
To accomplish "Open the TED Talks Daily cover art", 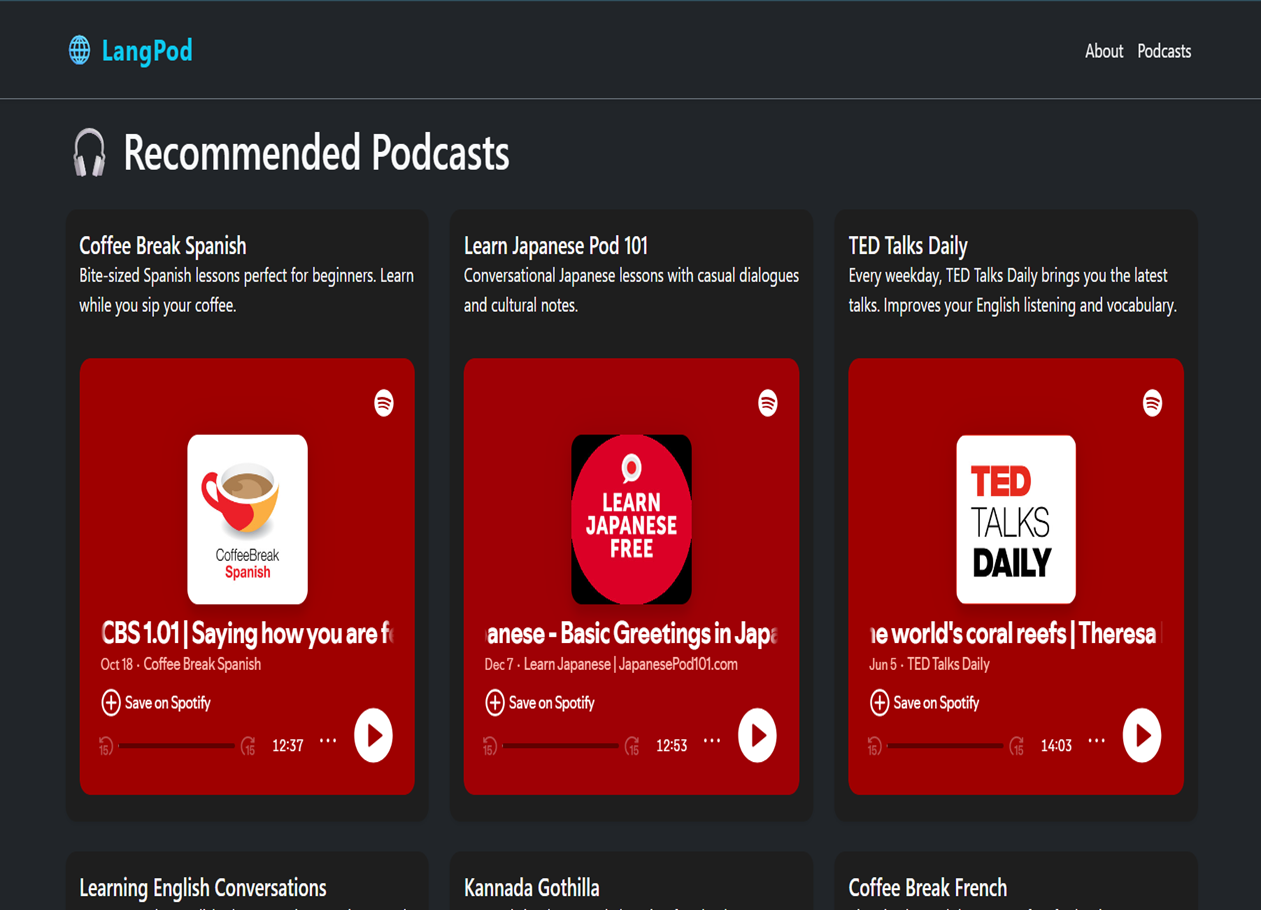I will pos(1016,519).
